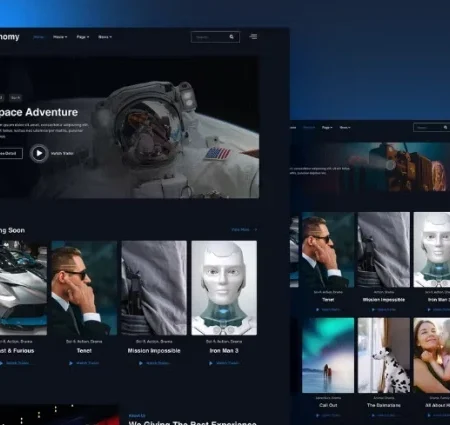
Task: Click play icon under Iron Man 3 in right page
Action: pyautogui.click(x=429, y=310)
